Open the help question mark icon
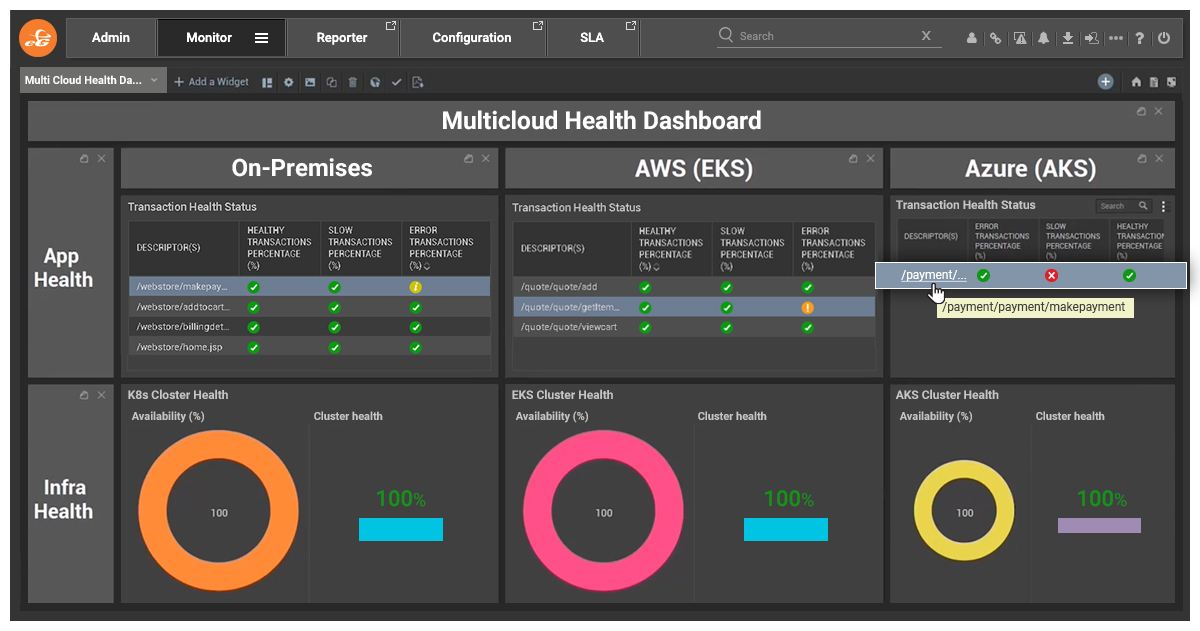This screenshot has width=1200, height=631. (1139, 38)
